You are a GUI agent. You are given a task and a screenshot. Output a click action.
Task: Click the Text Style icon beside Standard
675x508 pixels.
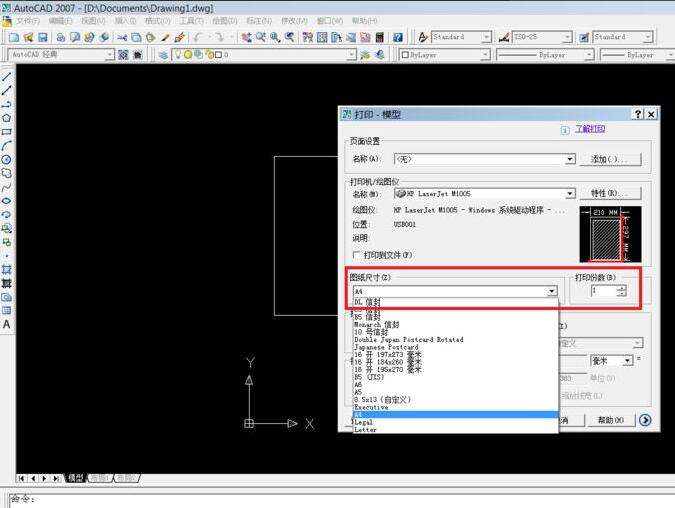point(423,37)
